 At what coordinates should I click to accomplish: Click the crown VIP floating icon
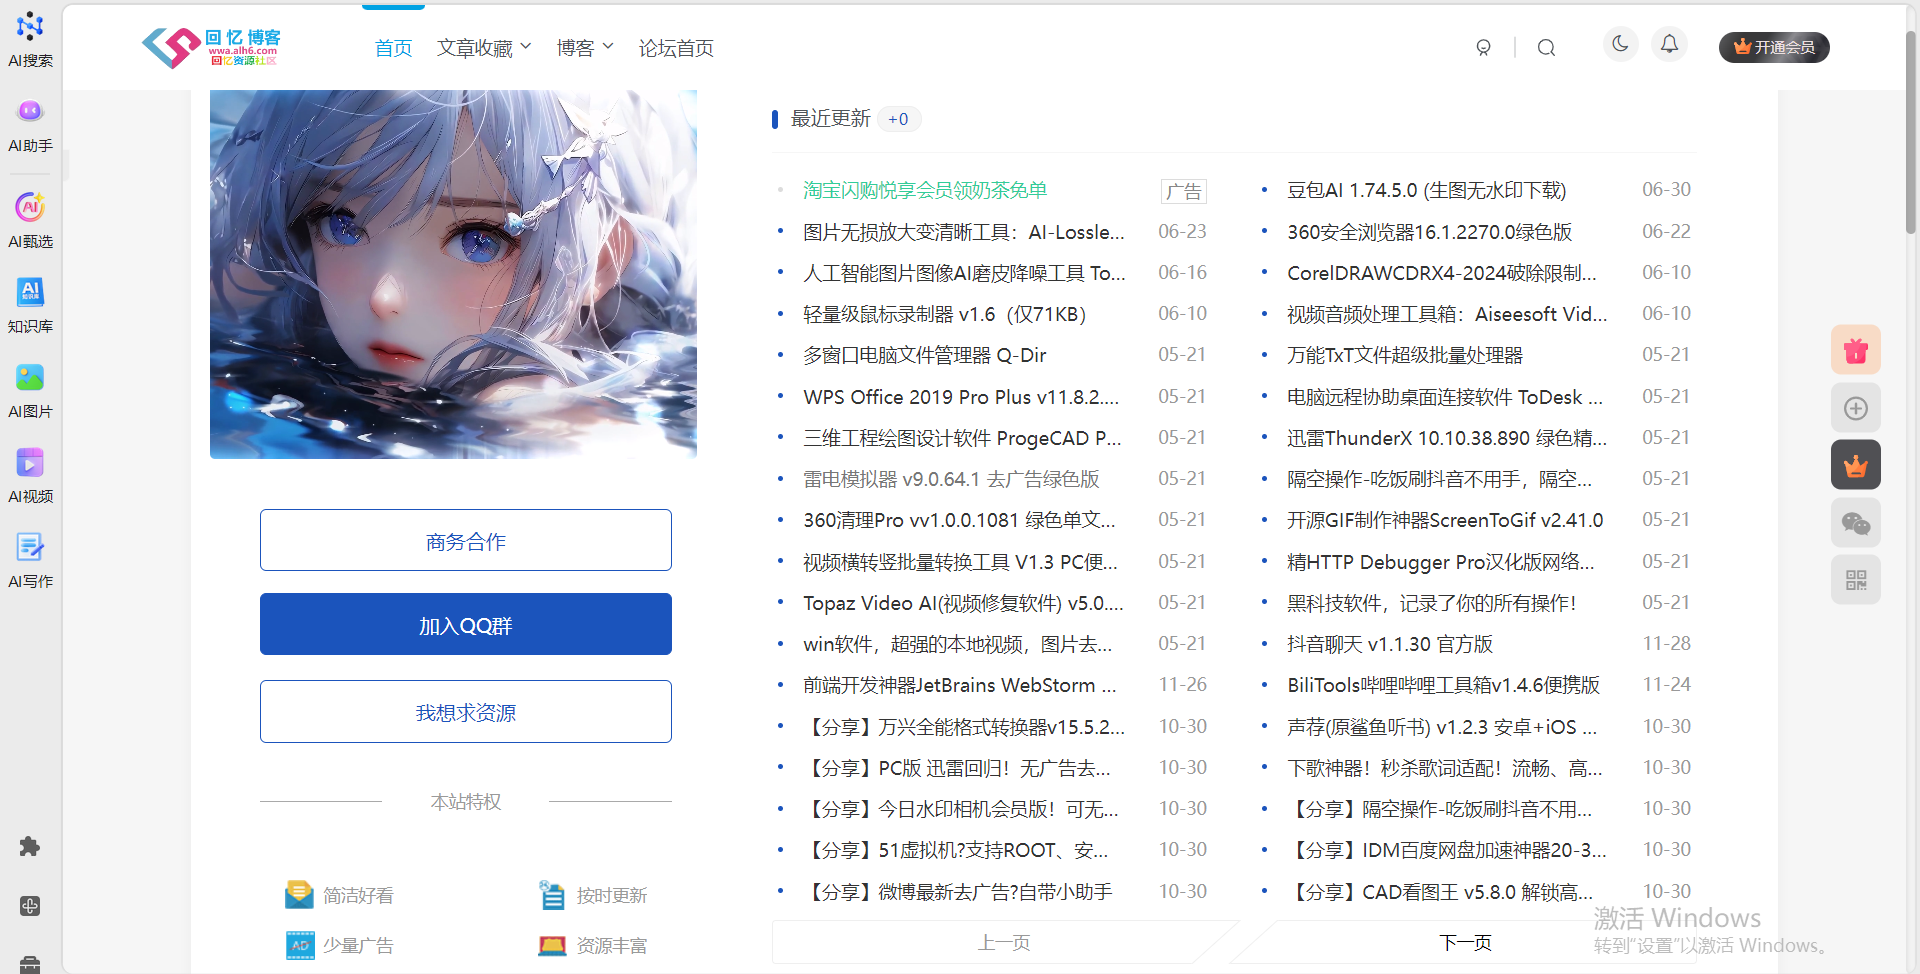(x=1856, y=465)
